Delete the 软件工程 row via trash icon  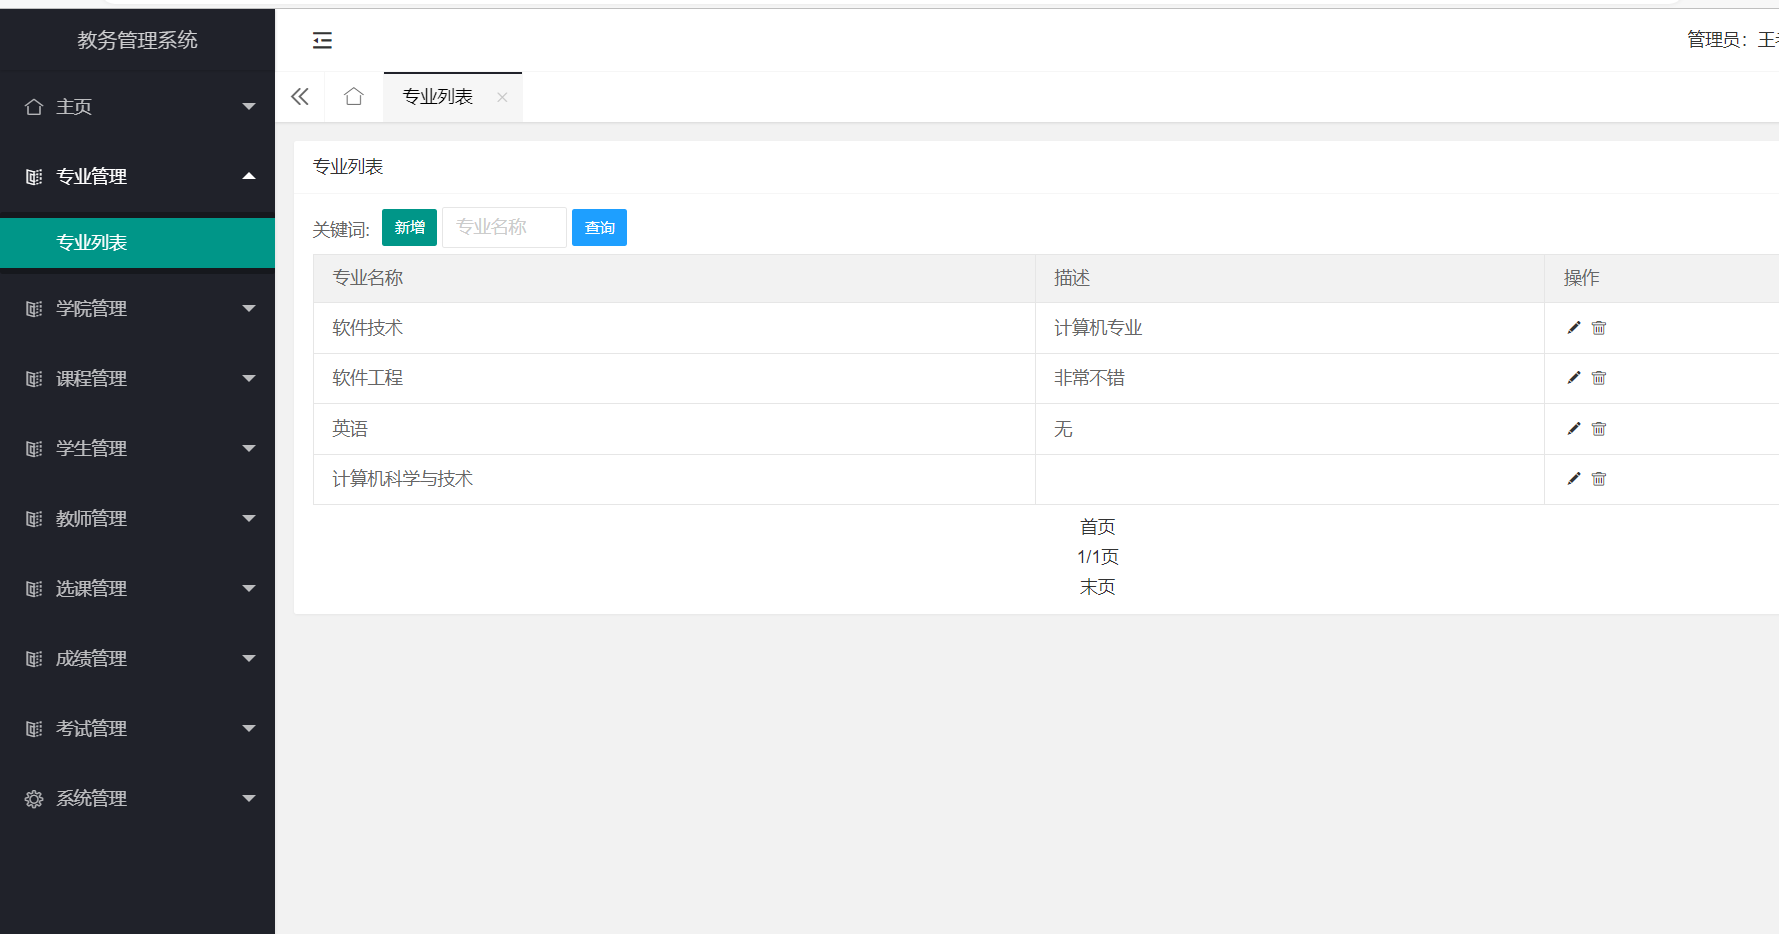click(x=1598, y=378)
